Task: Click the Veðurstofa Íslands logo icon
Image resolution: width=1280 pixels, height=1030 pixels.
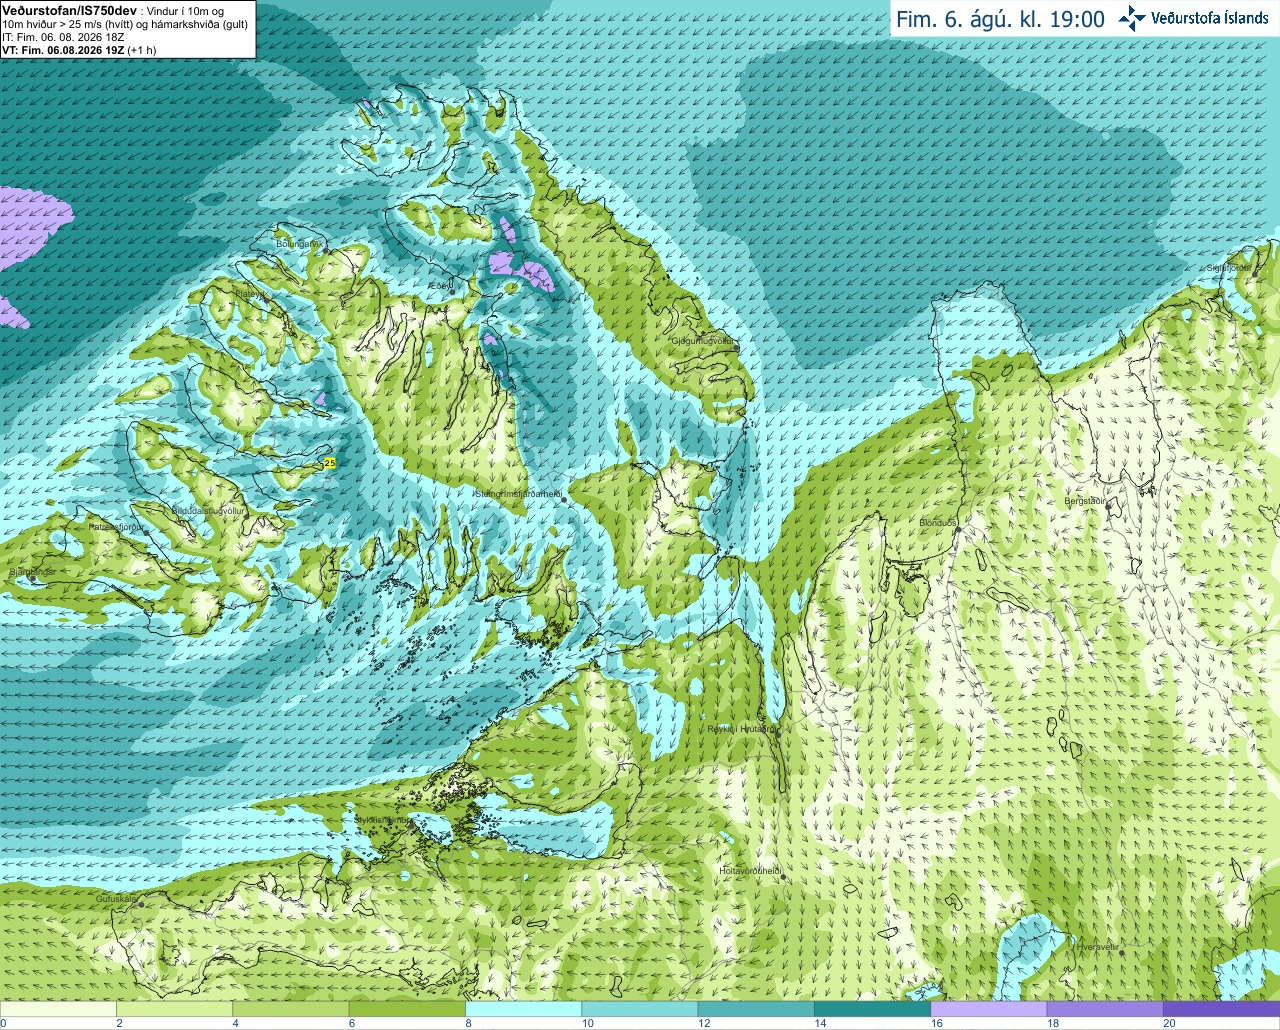Action: 1131,18
